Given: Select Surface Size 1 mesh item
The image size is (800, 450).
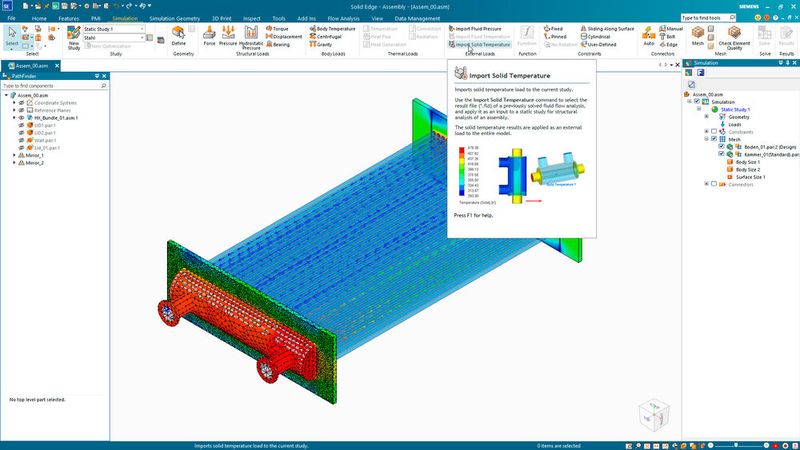Looking at the screenshot, I should (750, 177).
